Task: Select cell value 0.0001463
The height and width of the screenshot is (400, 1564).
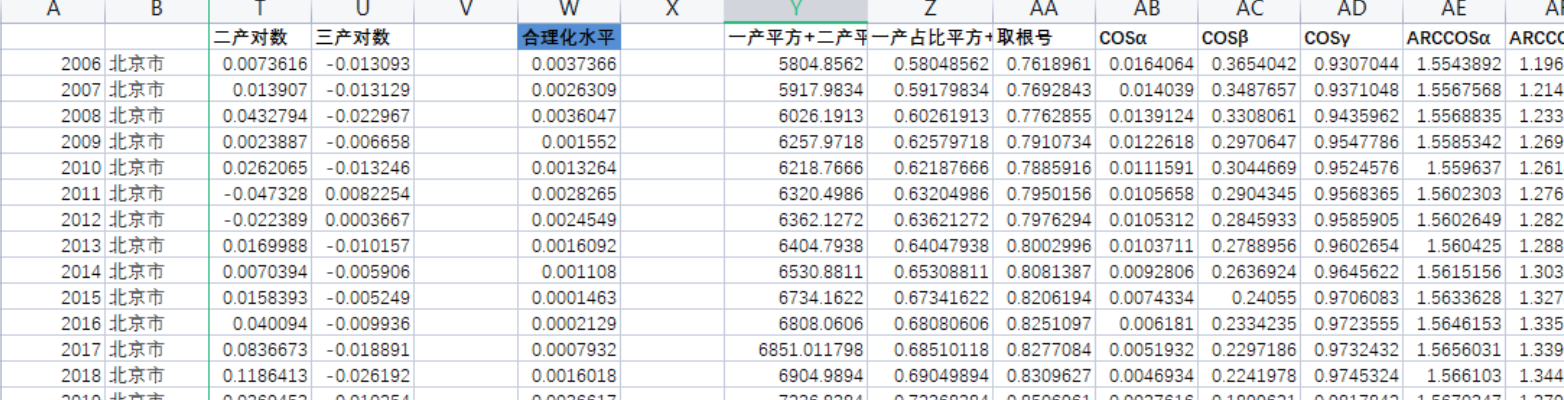Action: tap(570, 298)
